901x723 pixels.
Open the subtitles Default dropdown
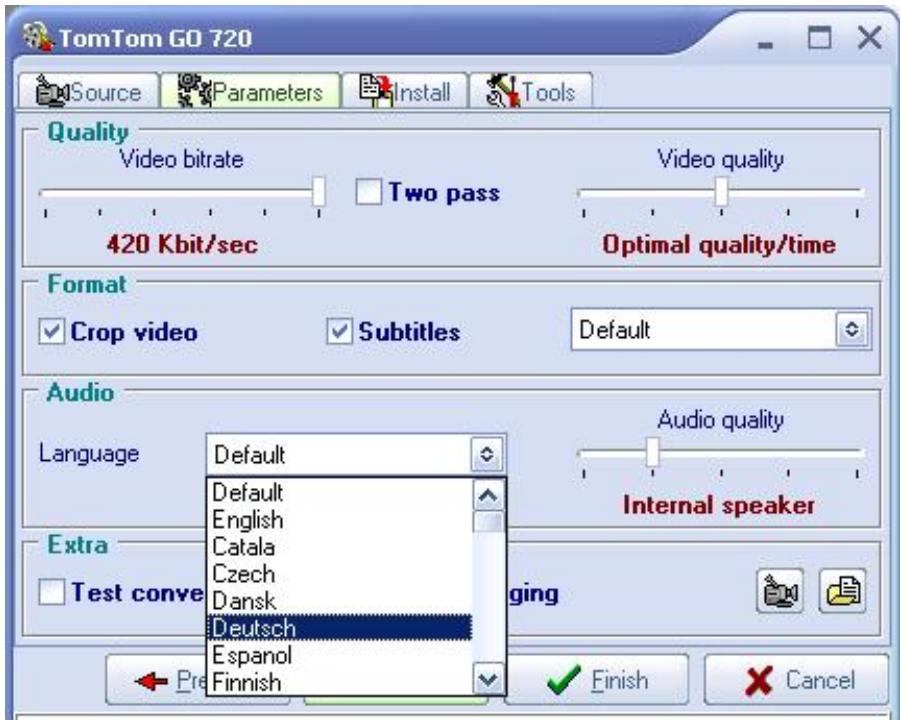721,329
